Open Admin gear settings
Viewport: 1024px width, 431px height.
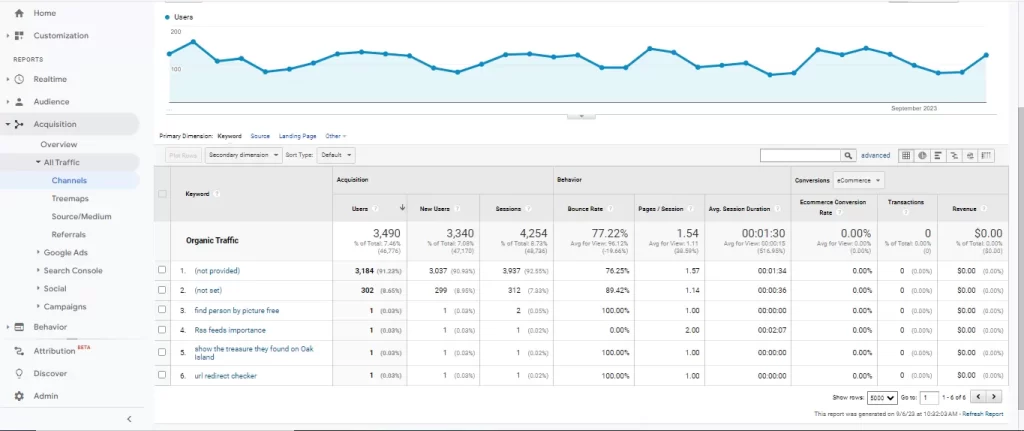[x=19, y=396]
